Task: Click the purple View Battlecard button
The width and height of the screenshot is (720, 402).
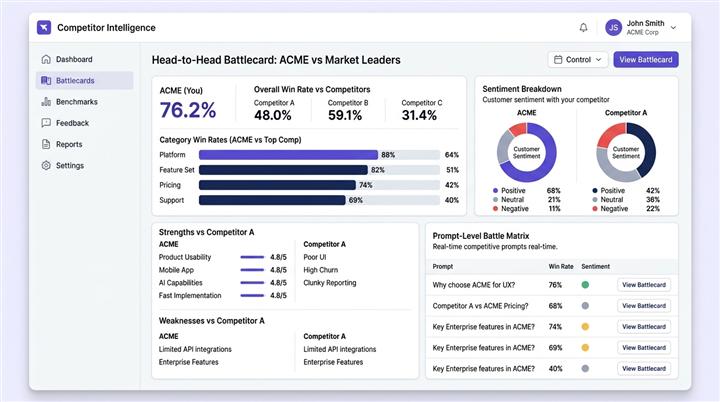Action: tap(646, 60)
